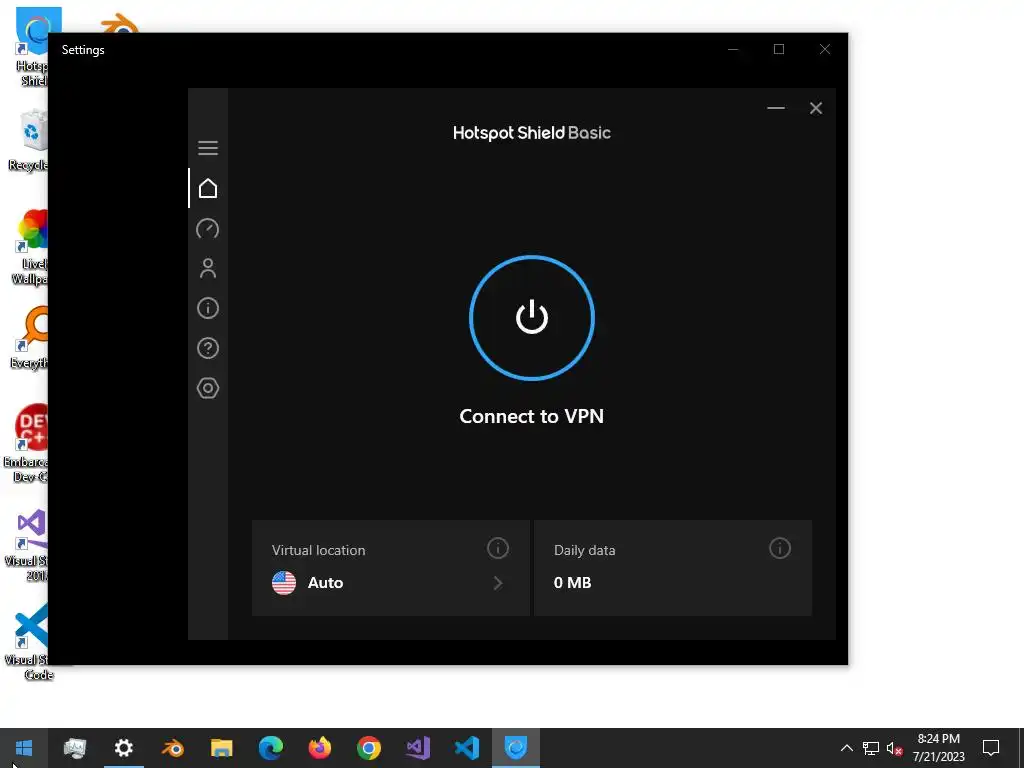Expand the Virtual location chevron arrow
This screenshot has width=1024, height=768.
click(498, 583)
